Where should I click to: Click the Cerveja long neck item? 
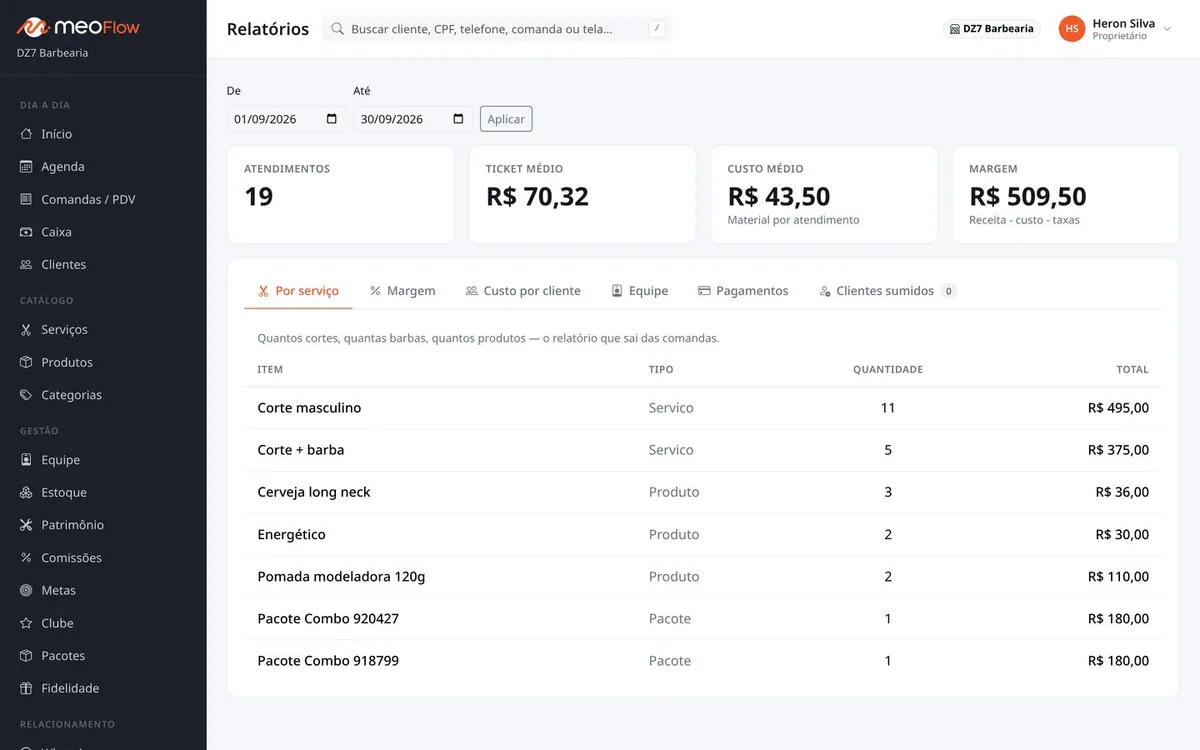314,492
